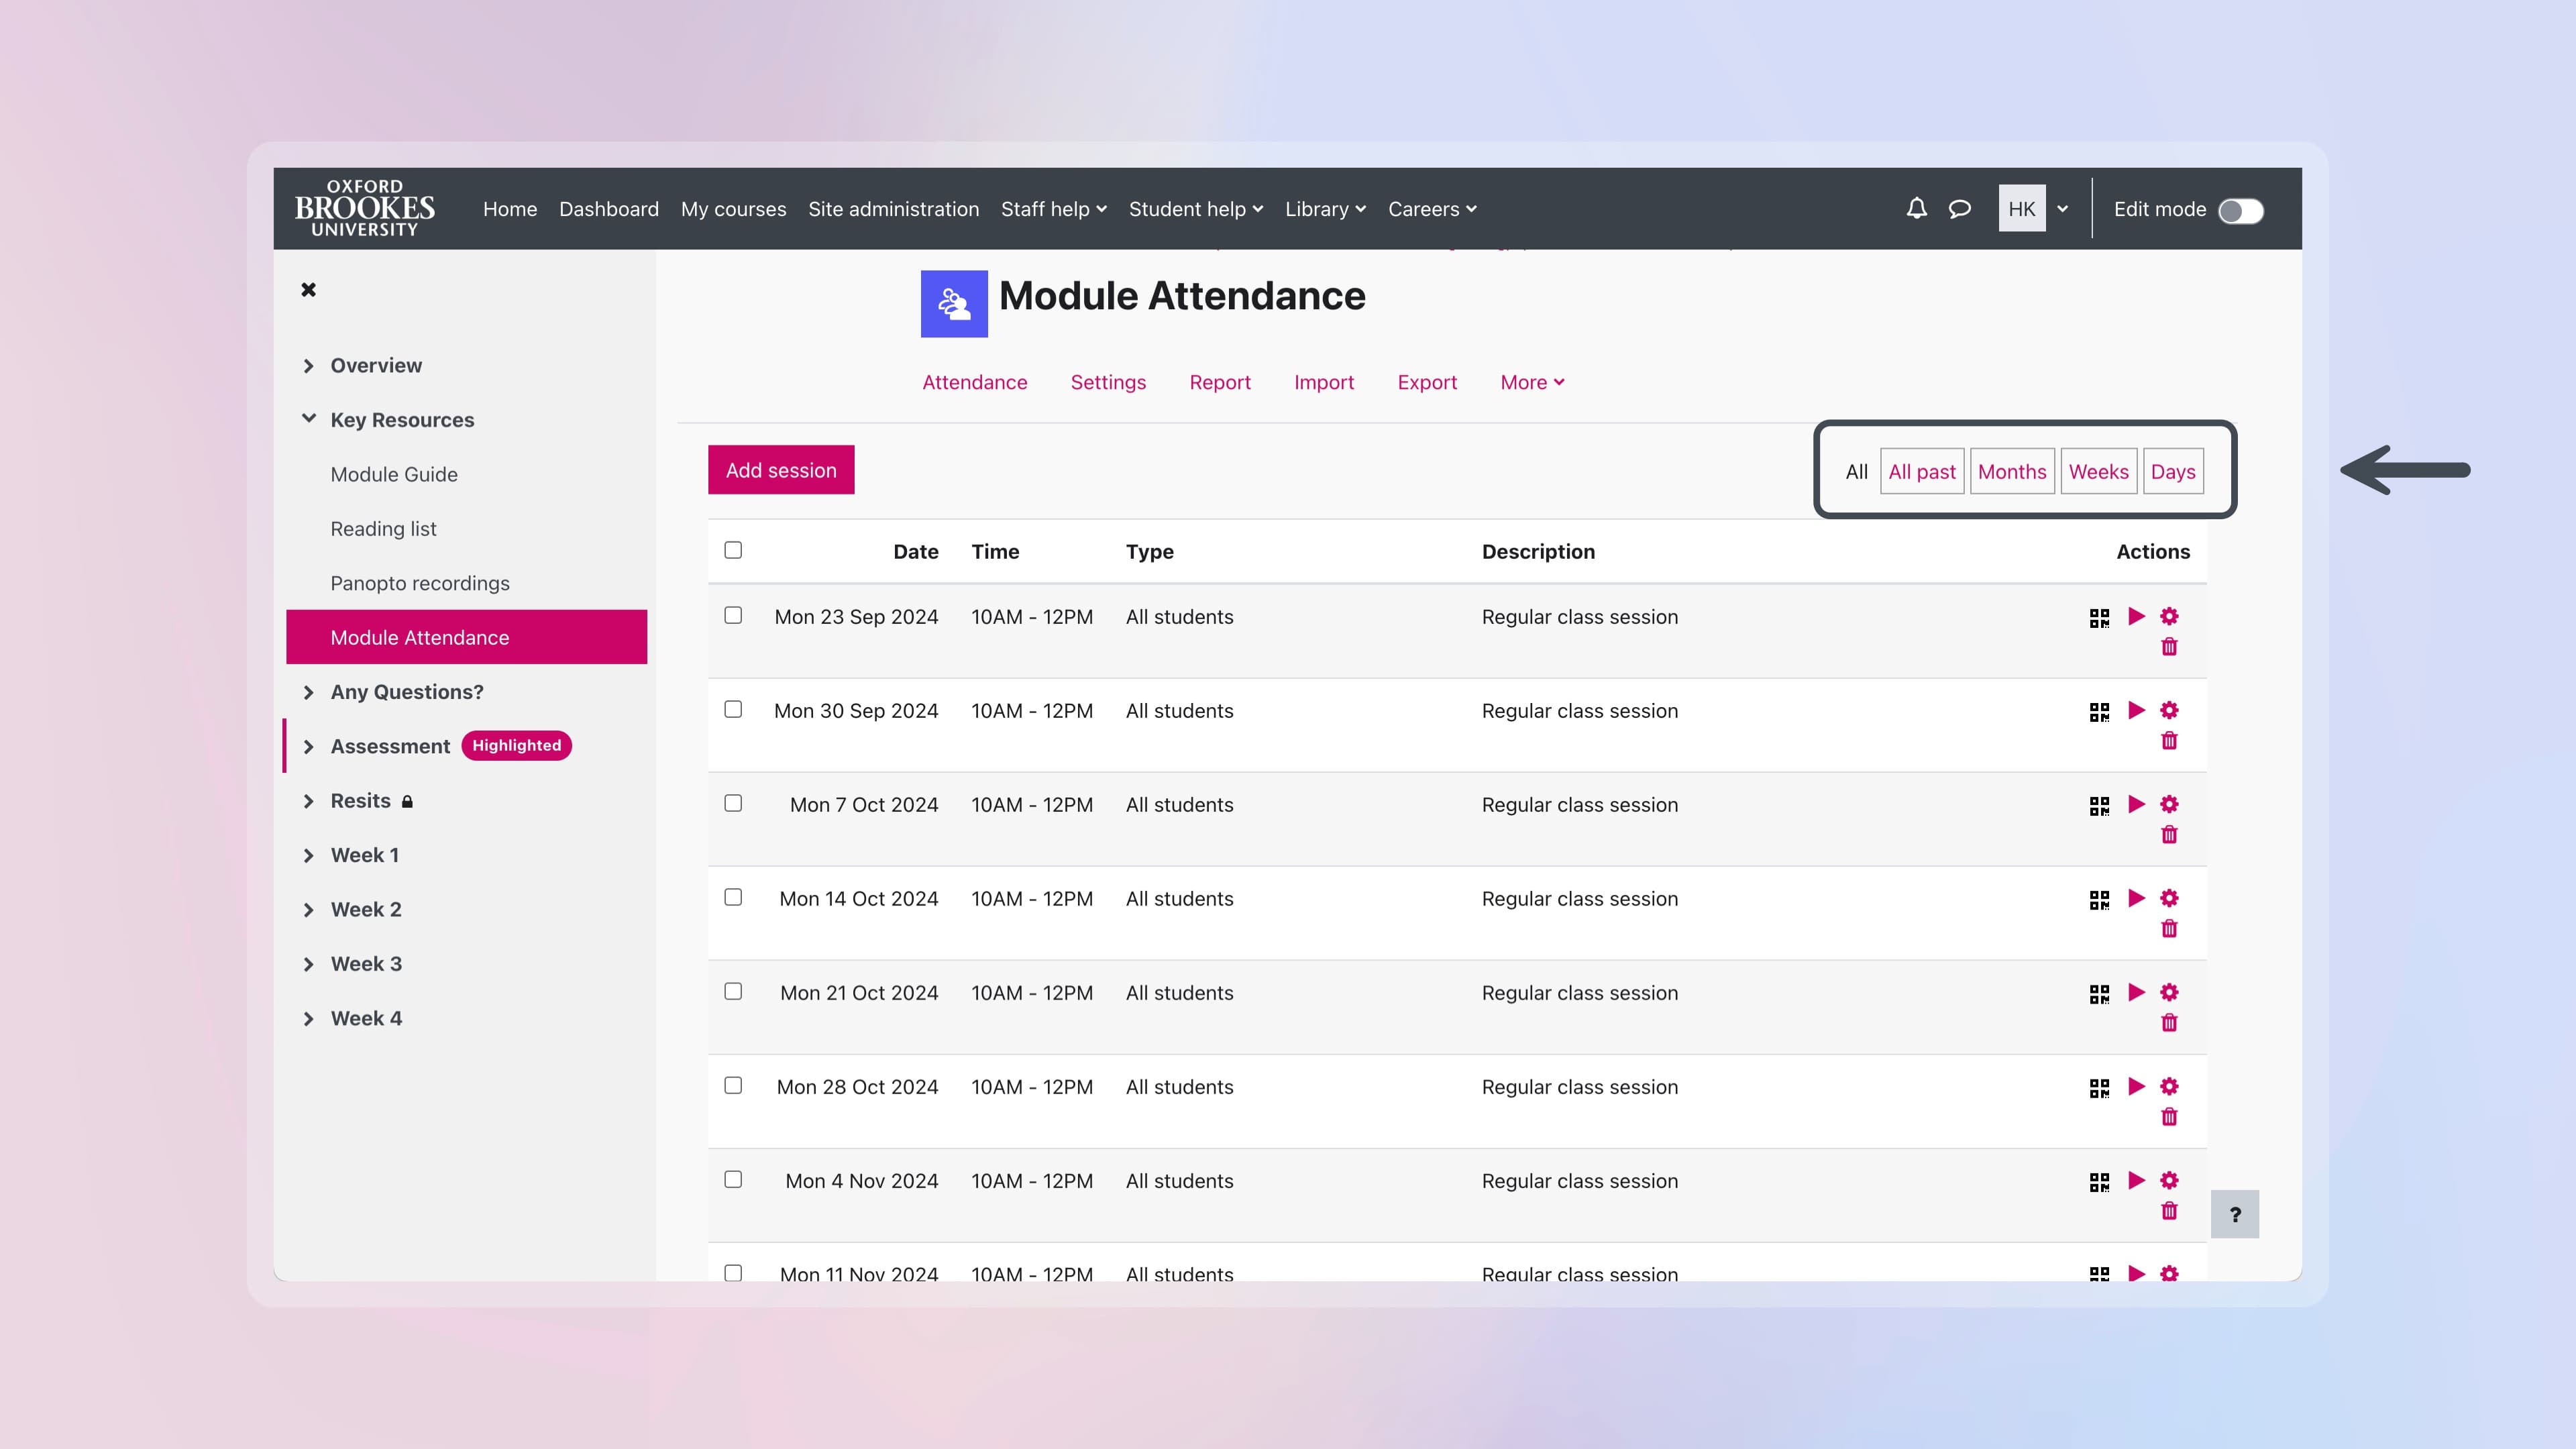The height and width of the screenshot is (1449, 2576).
Task: Open the HK user account menu
Action: [x=2022, y=209]
